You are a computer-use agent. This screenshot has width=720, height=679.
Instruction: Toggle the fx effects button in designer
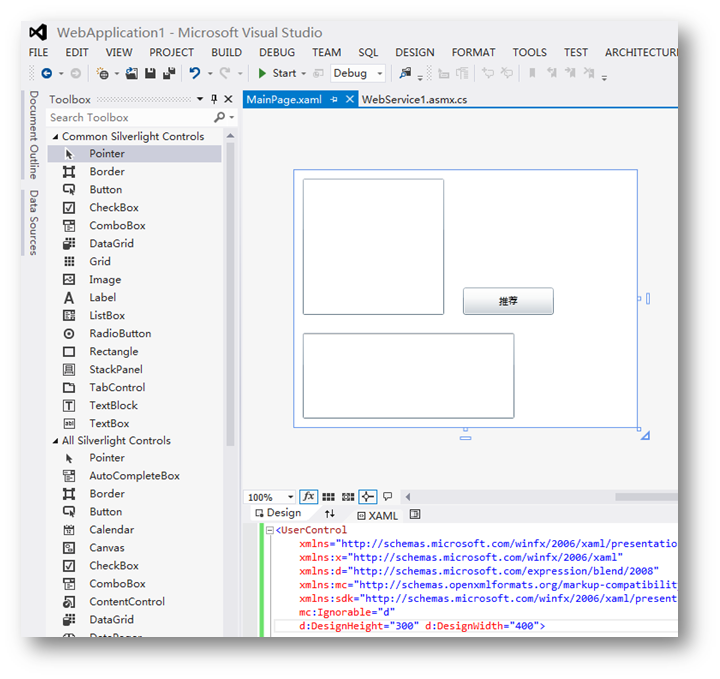tap(309, 497)
